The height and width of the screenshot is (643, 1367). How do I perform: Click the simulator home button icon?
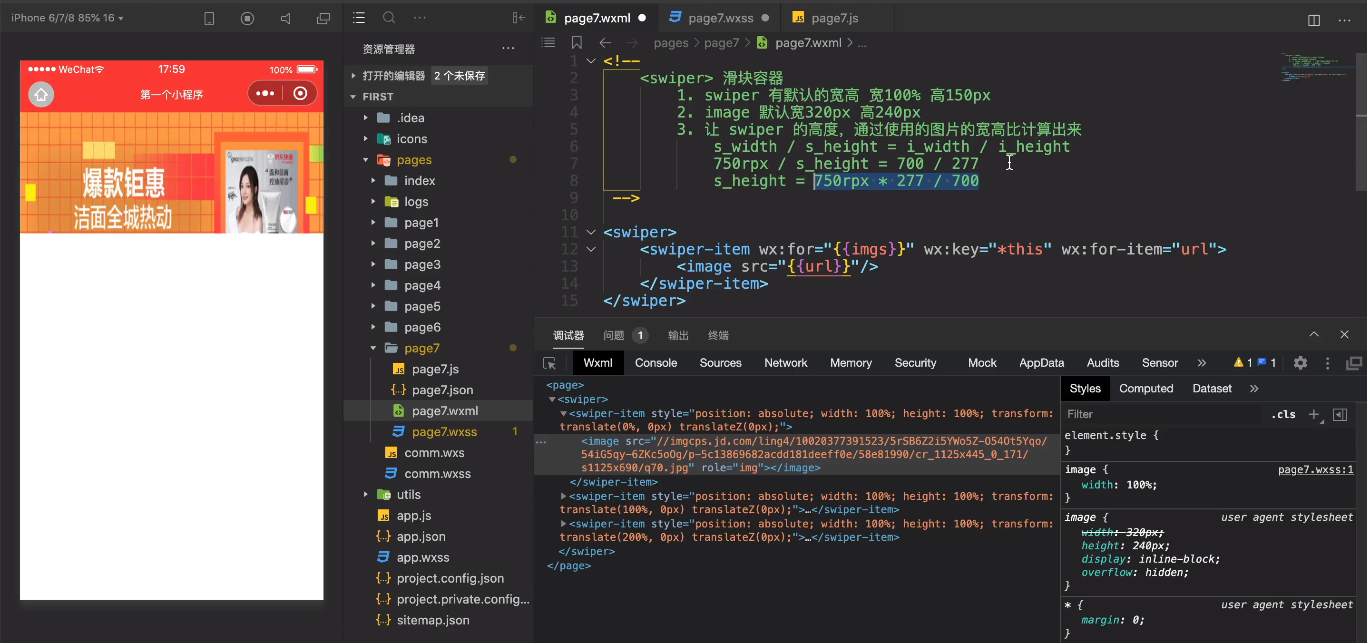pyautogui.click(x=41, y=95)
